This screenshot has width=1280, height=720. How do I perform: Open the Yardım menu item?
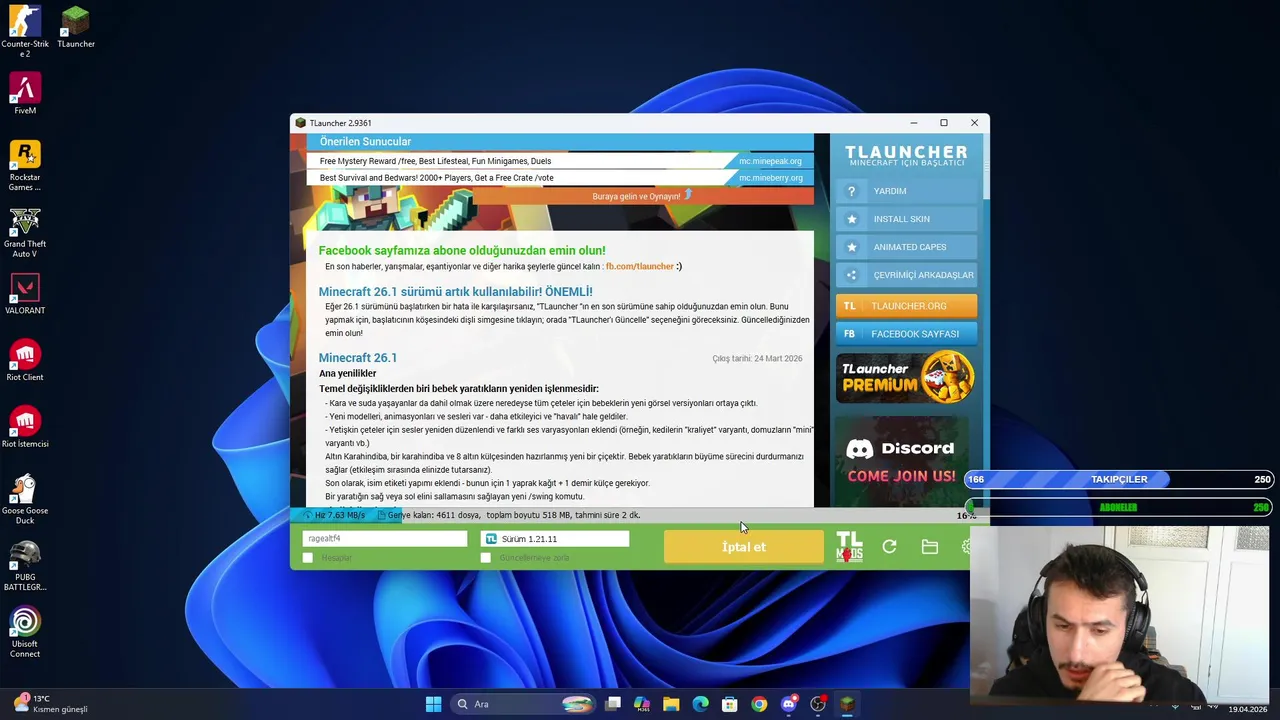(907, 191)
